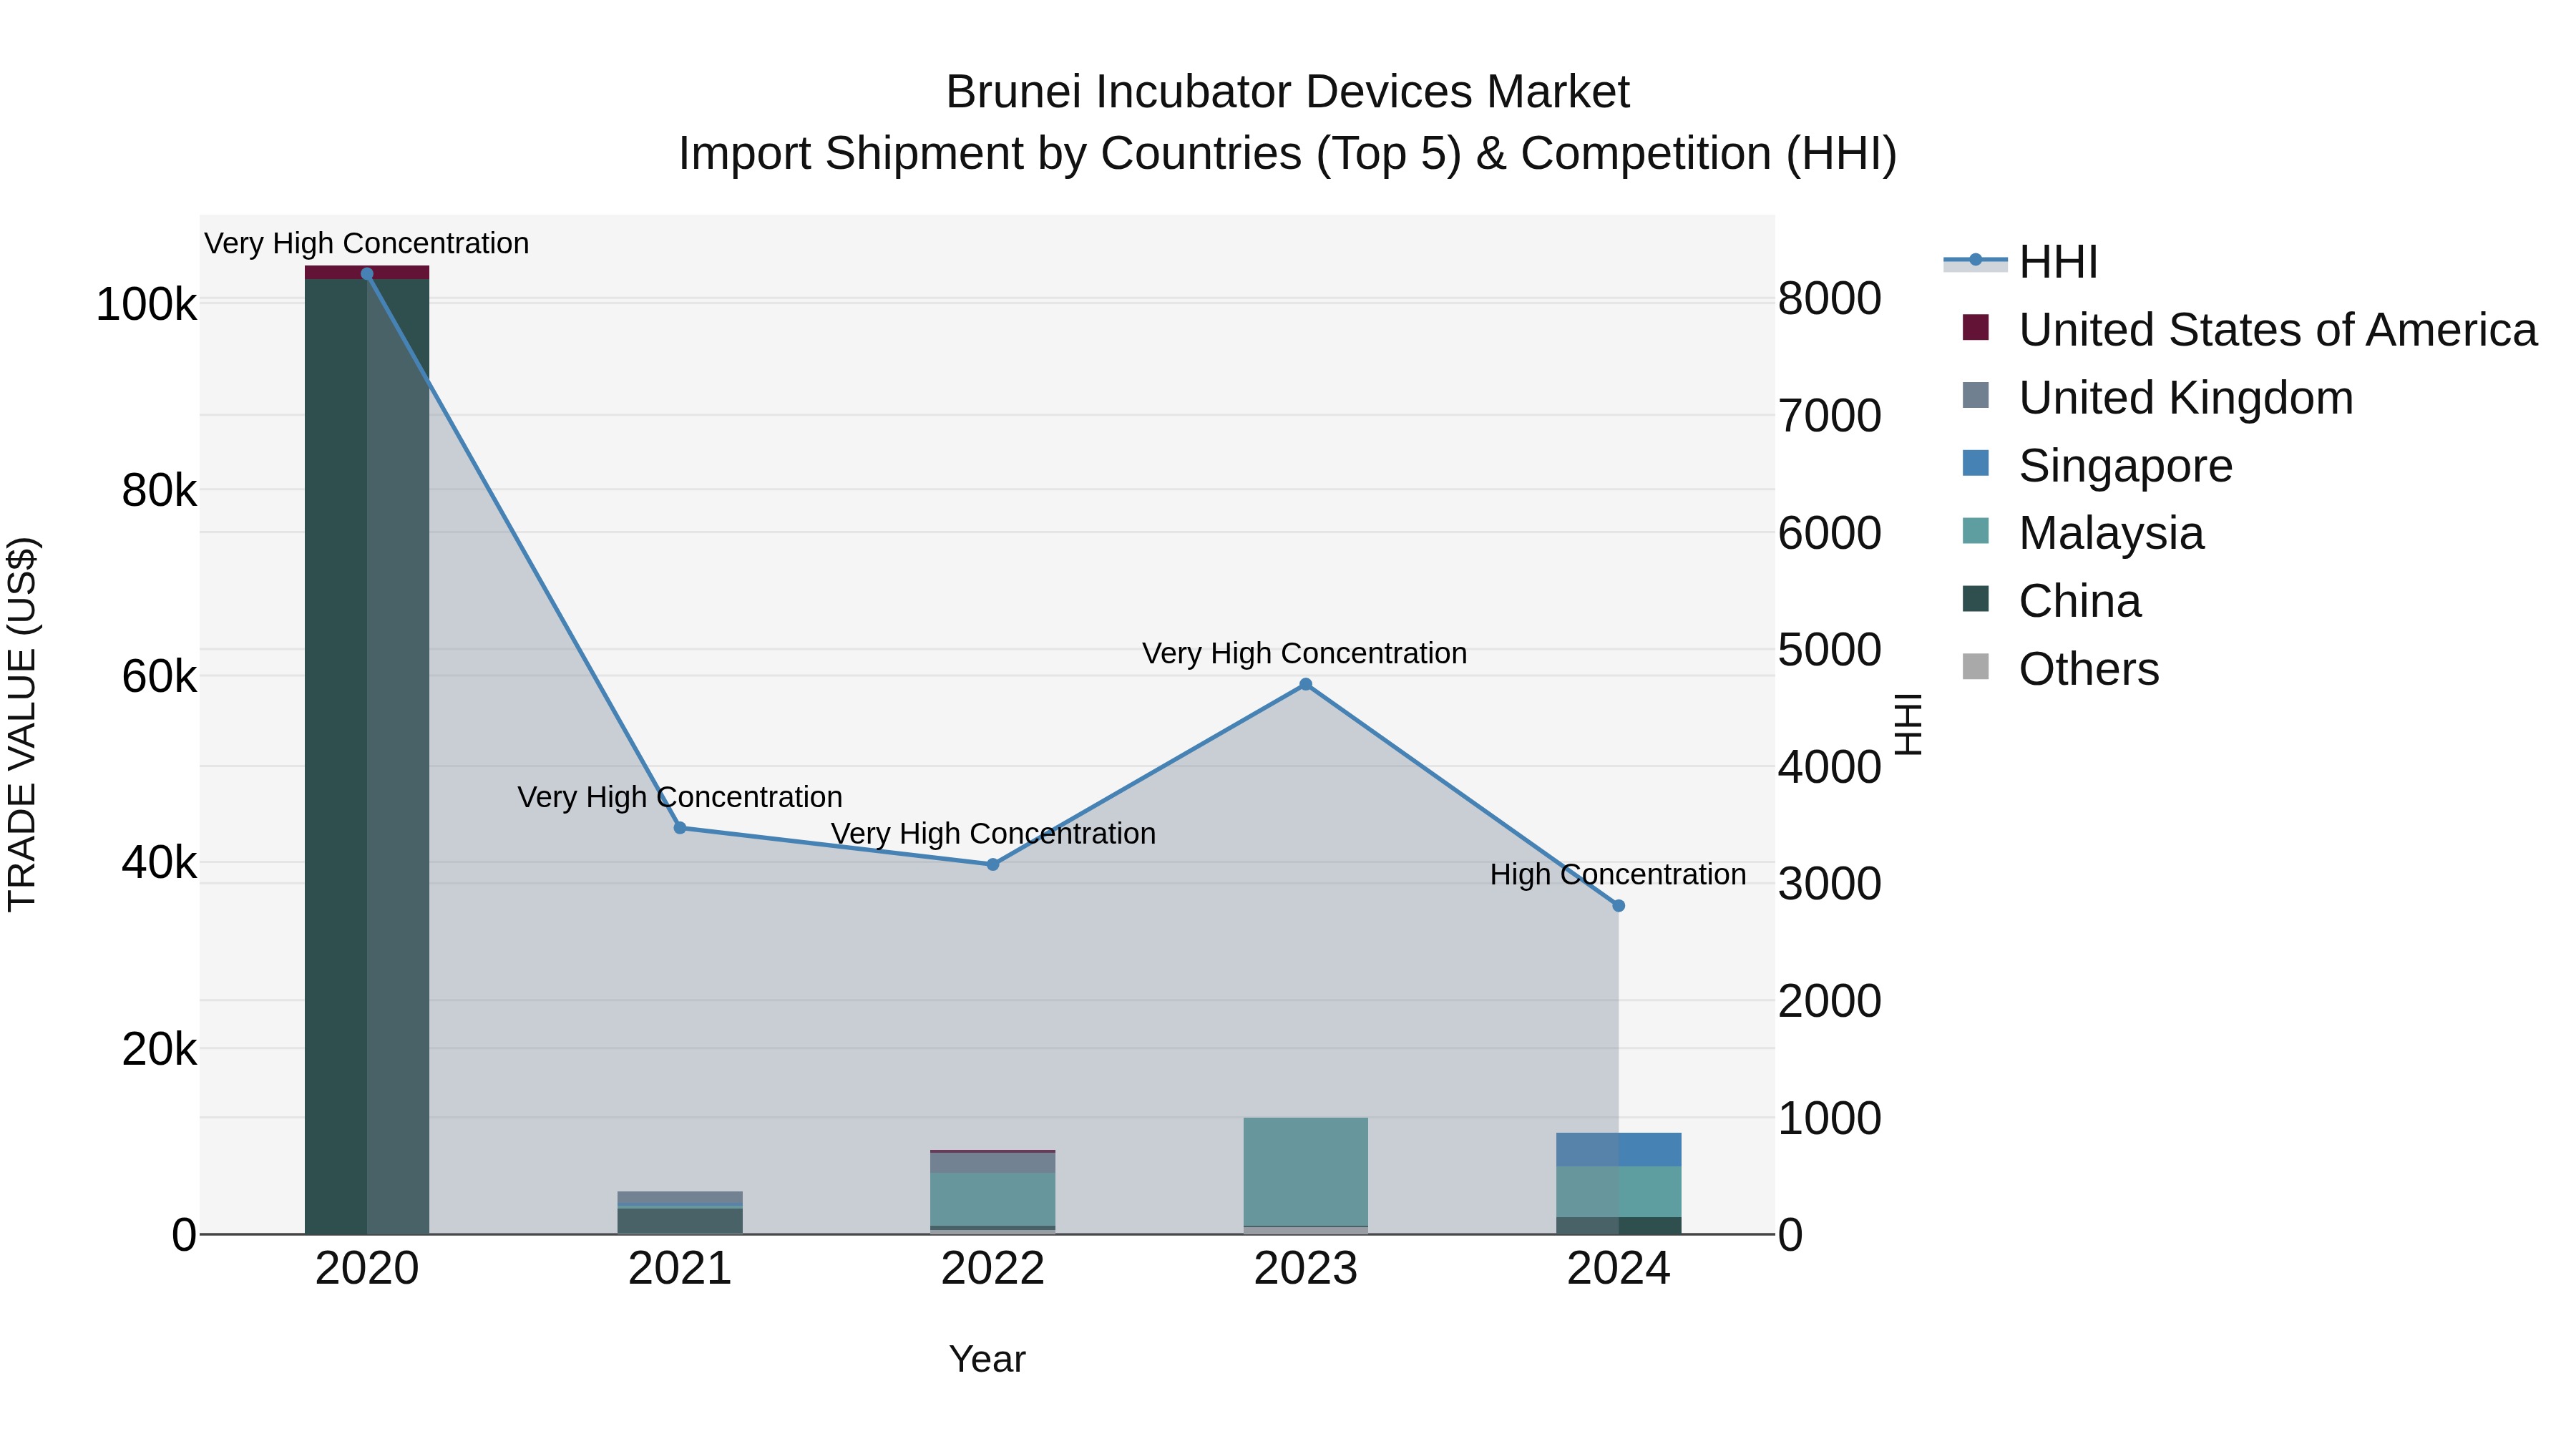Click the HHI data point for 2022
Screen dimensions: 2576x1449
[x=993, y=864]
